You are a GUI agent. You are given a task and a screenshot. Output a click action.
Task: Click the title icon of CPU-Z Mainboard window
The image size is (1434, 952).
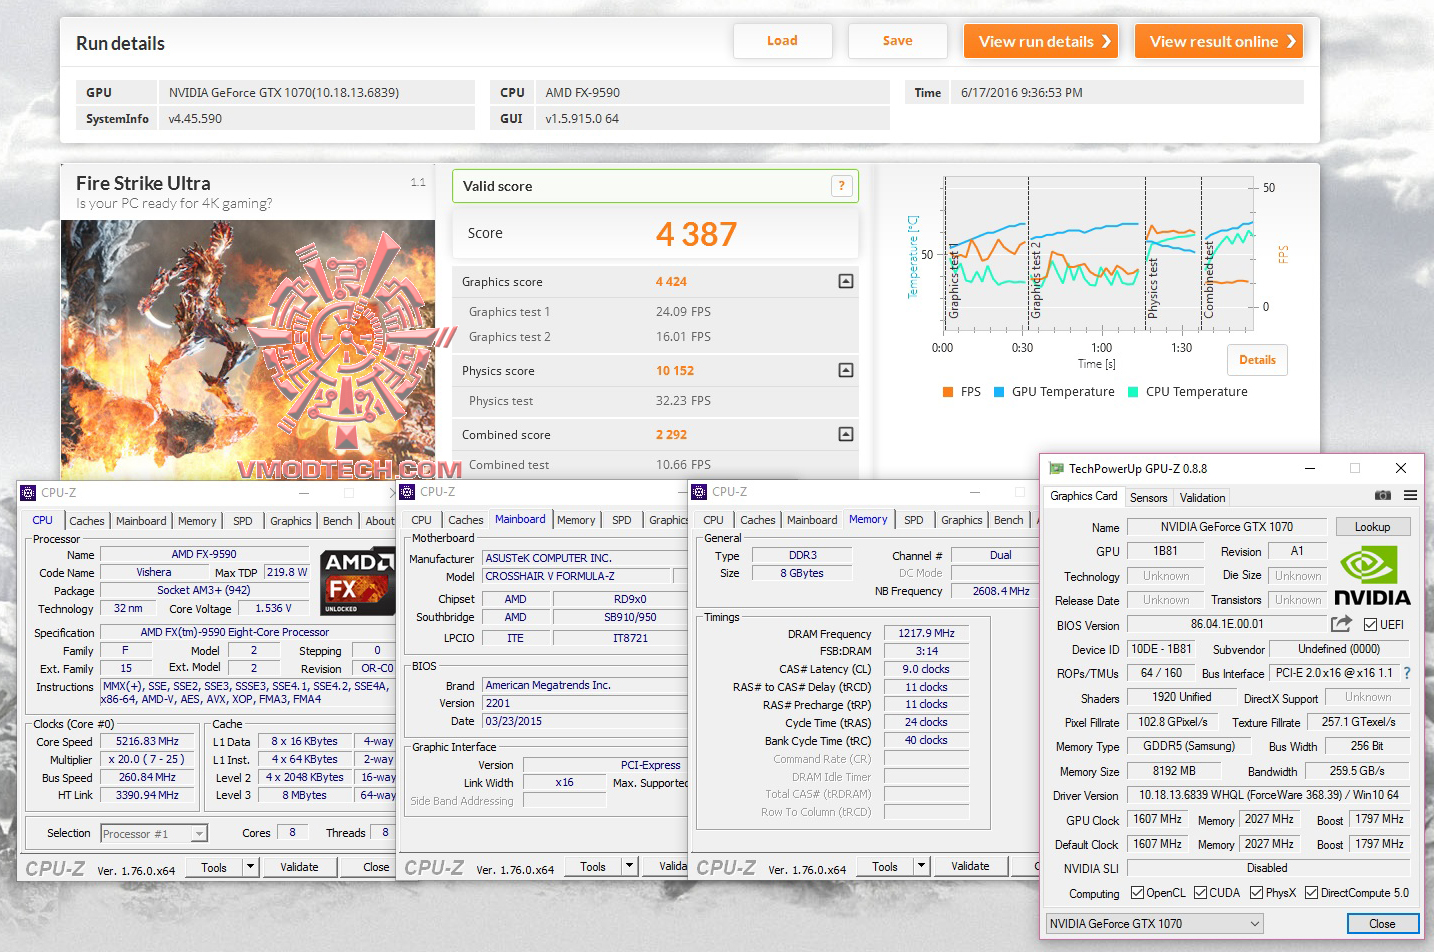pos(407,492)
